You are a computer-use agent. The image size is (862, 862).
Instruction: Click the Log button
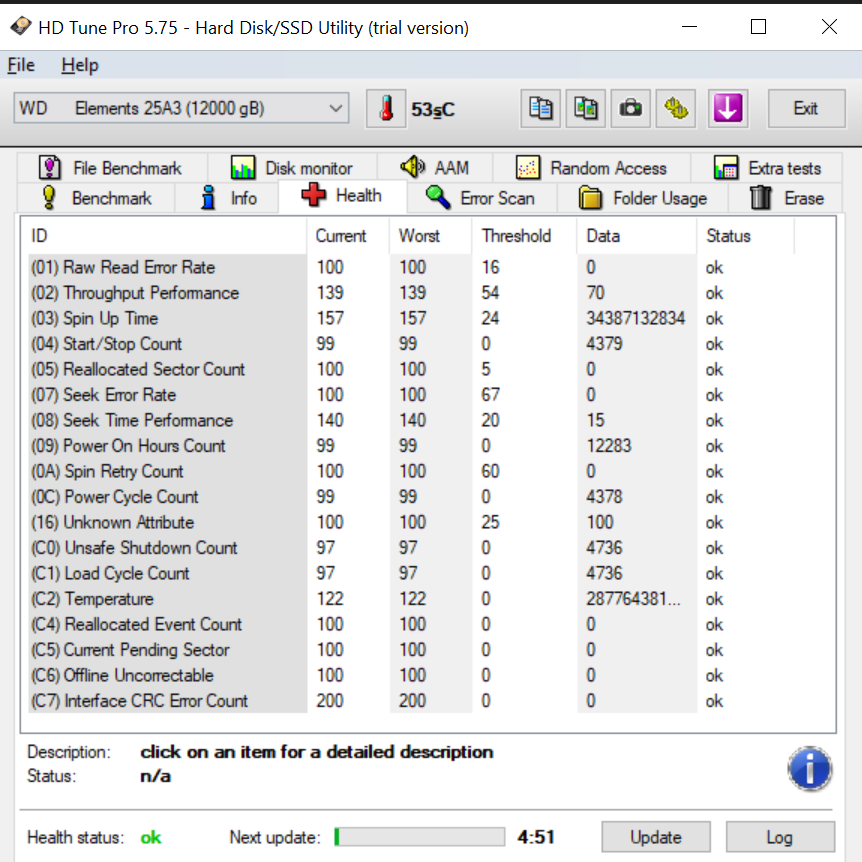(779, 837)
